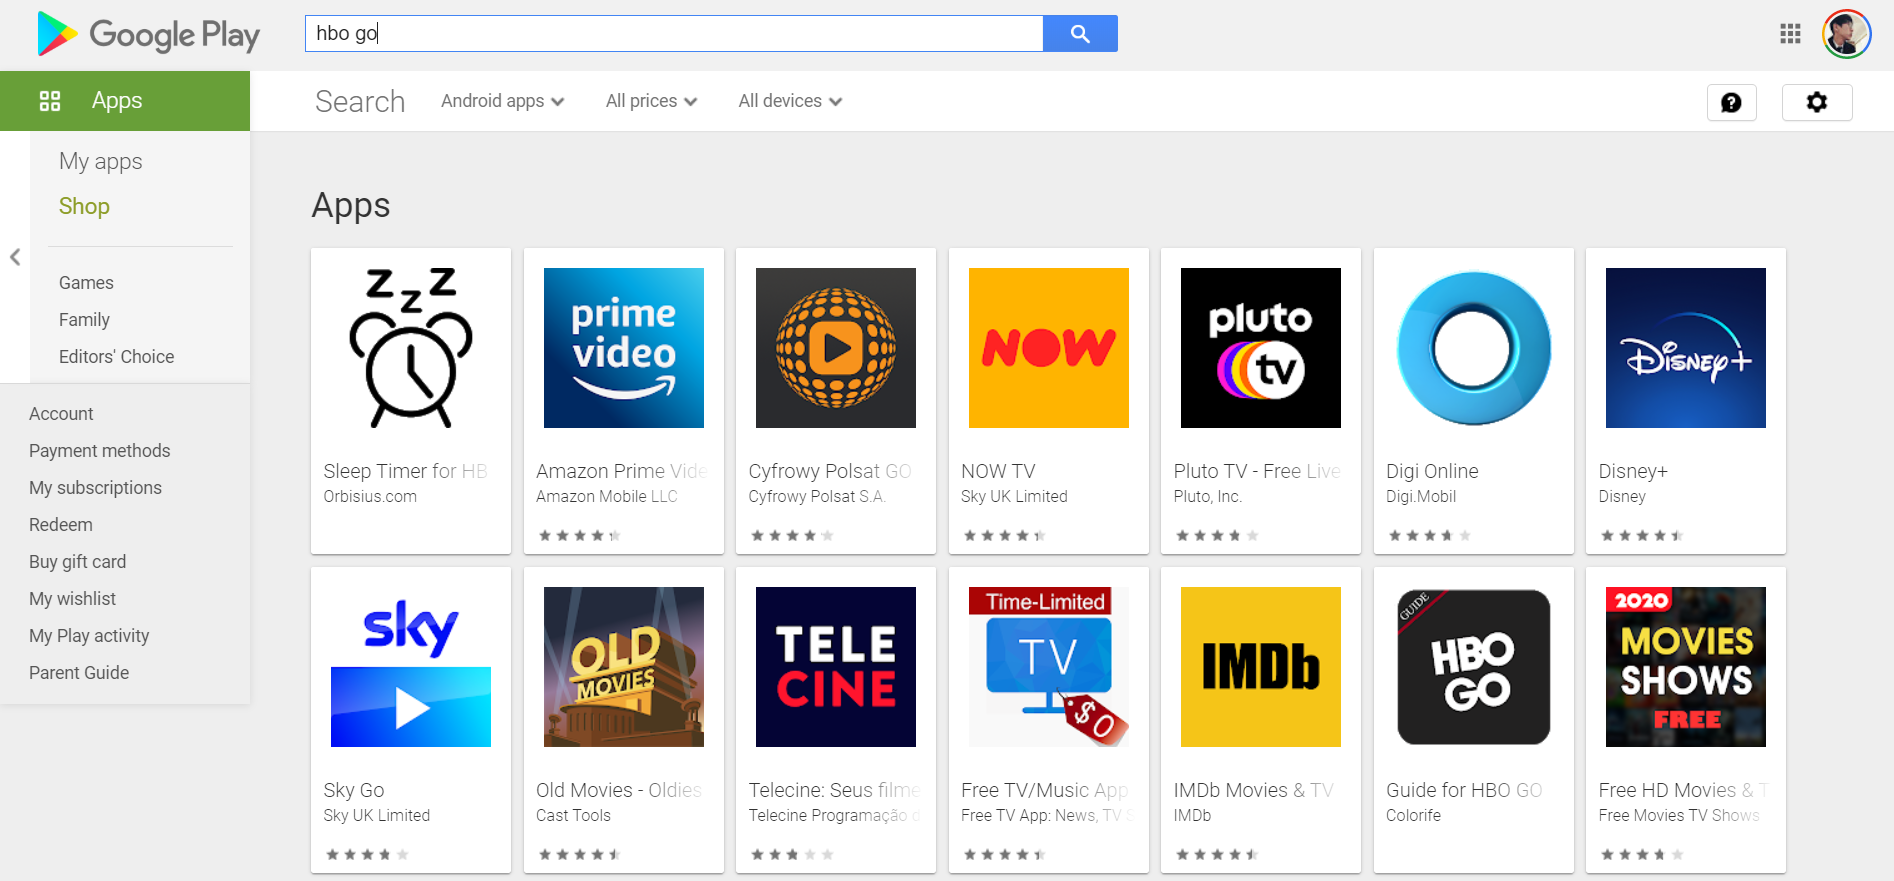Image resolution: width=1894 pixels, height=881 pixels.
Task: Collapse the sidebar with the left arrow
Action: tap(15, 257)
